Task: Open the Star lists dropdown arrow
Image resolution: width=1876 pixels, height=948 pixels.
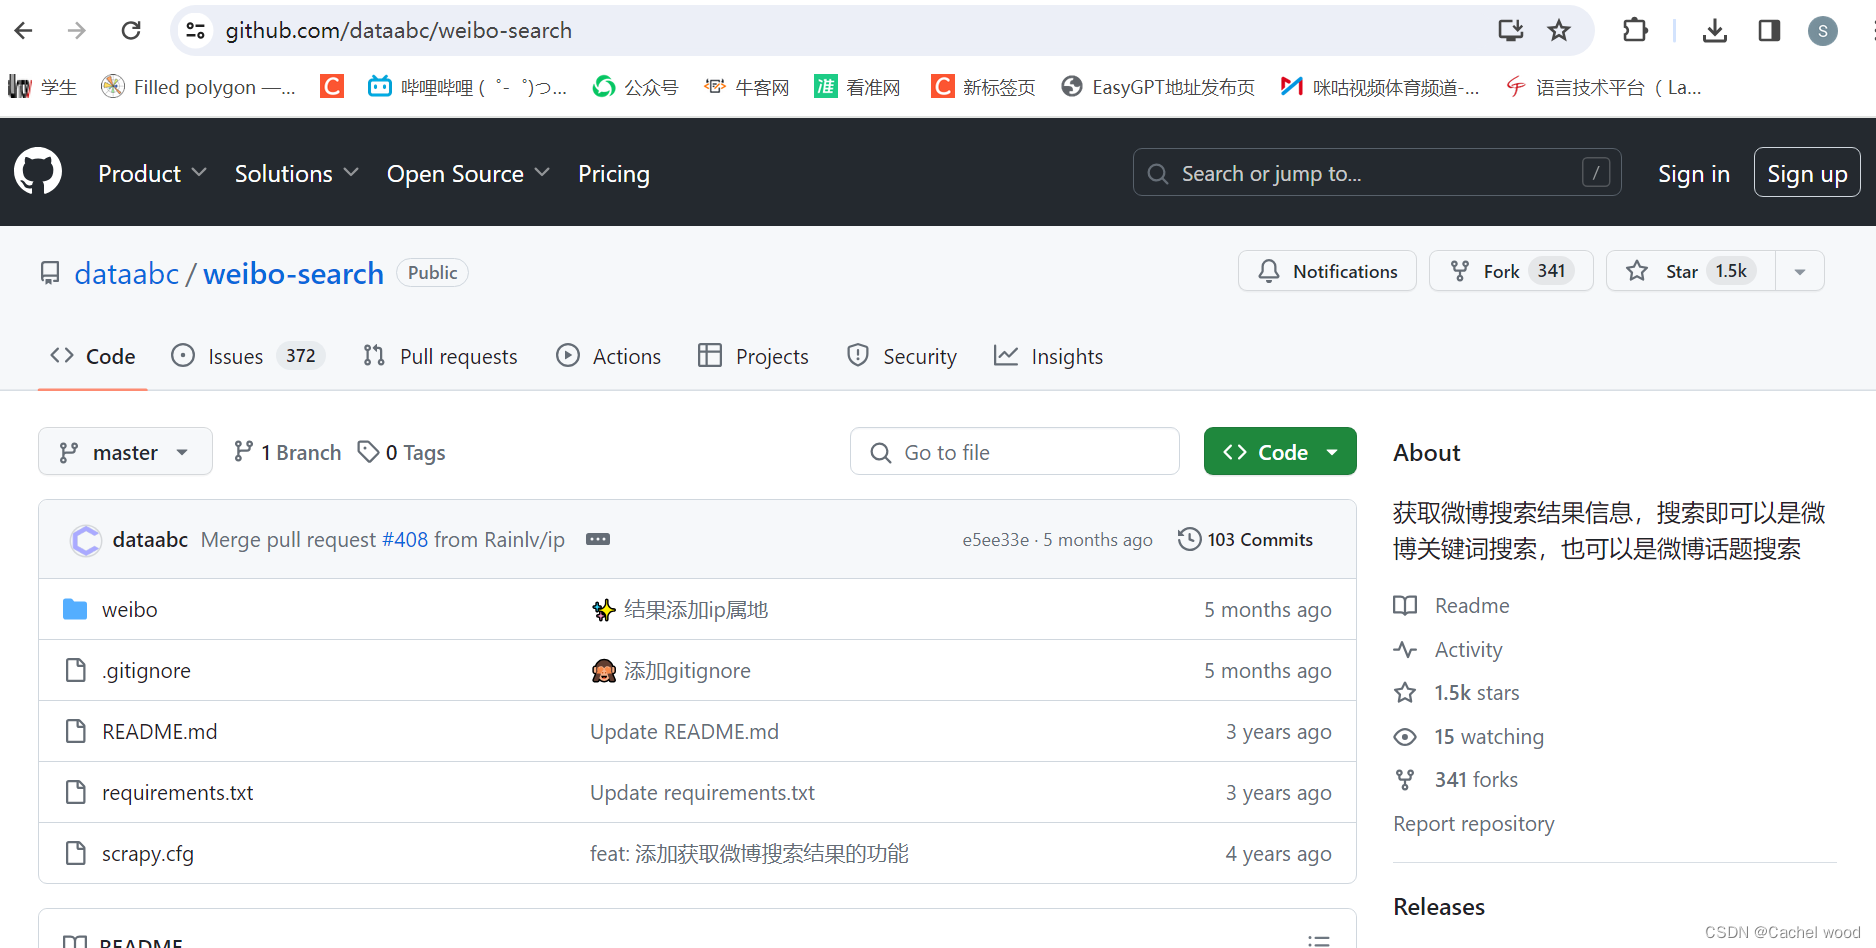Action: (1800, 271)
